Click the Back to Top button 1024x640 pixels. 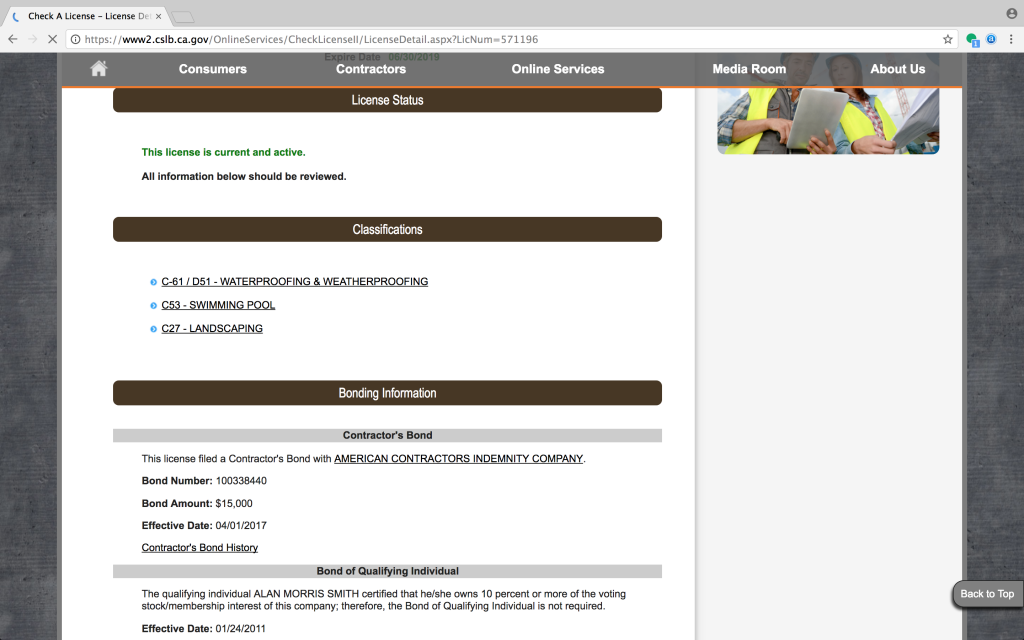coord(986,593)
